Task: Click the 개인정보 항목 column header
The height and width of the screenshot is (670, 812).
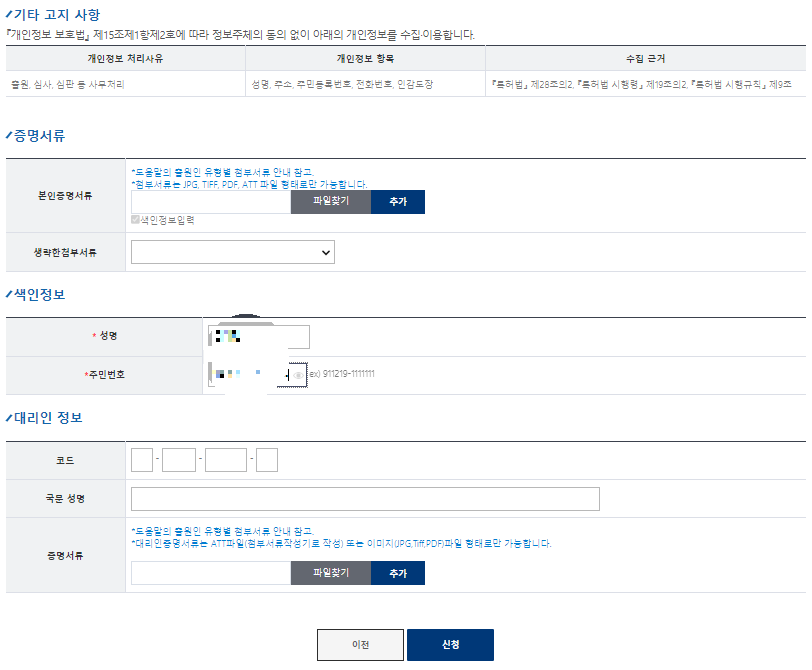Action: click(365, 59)
